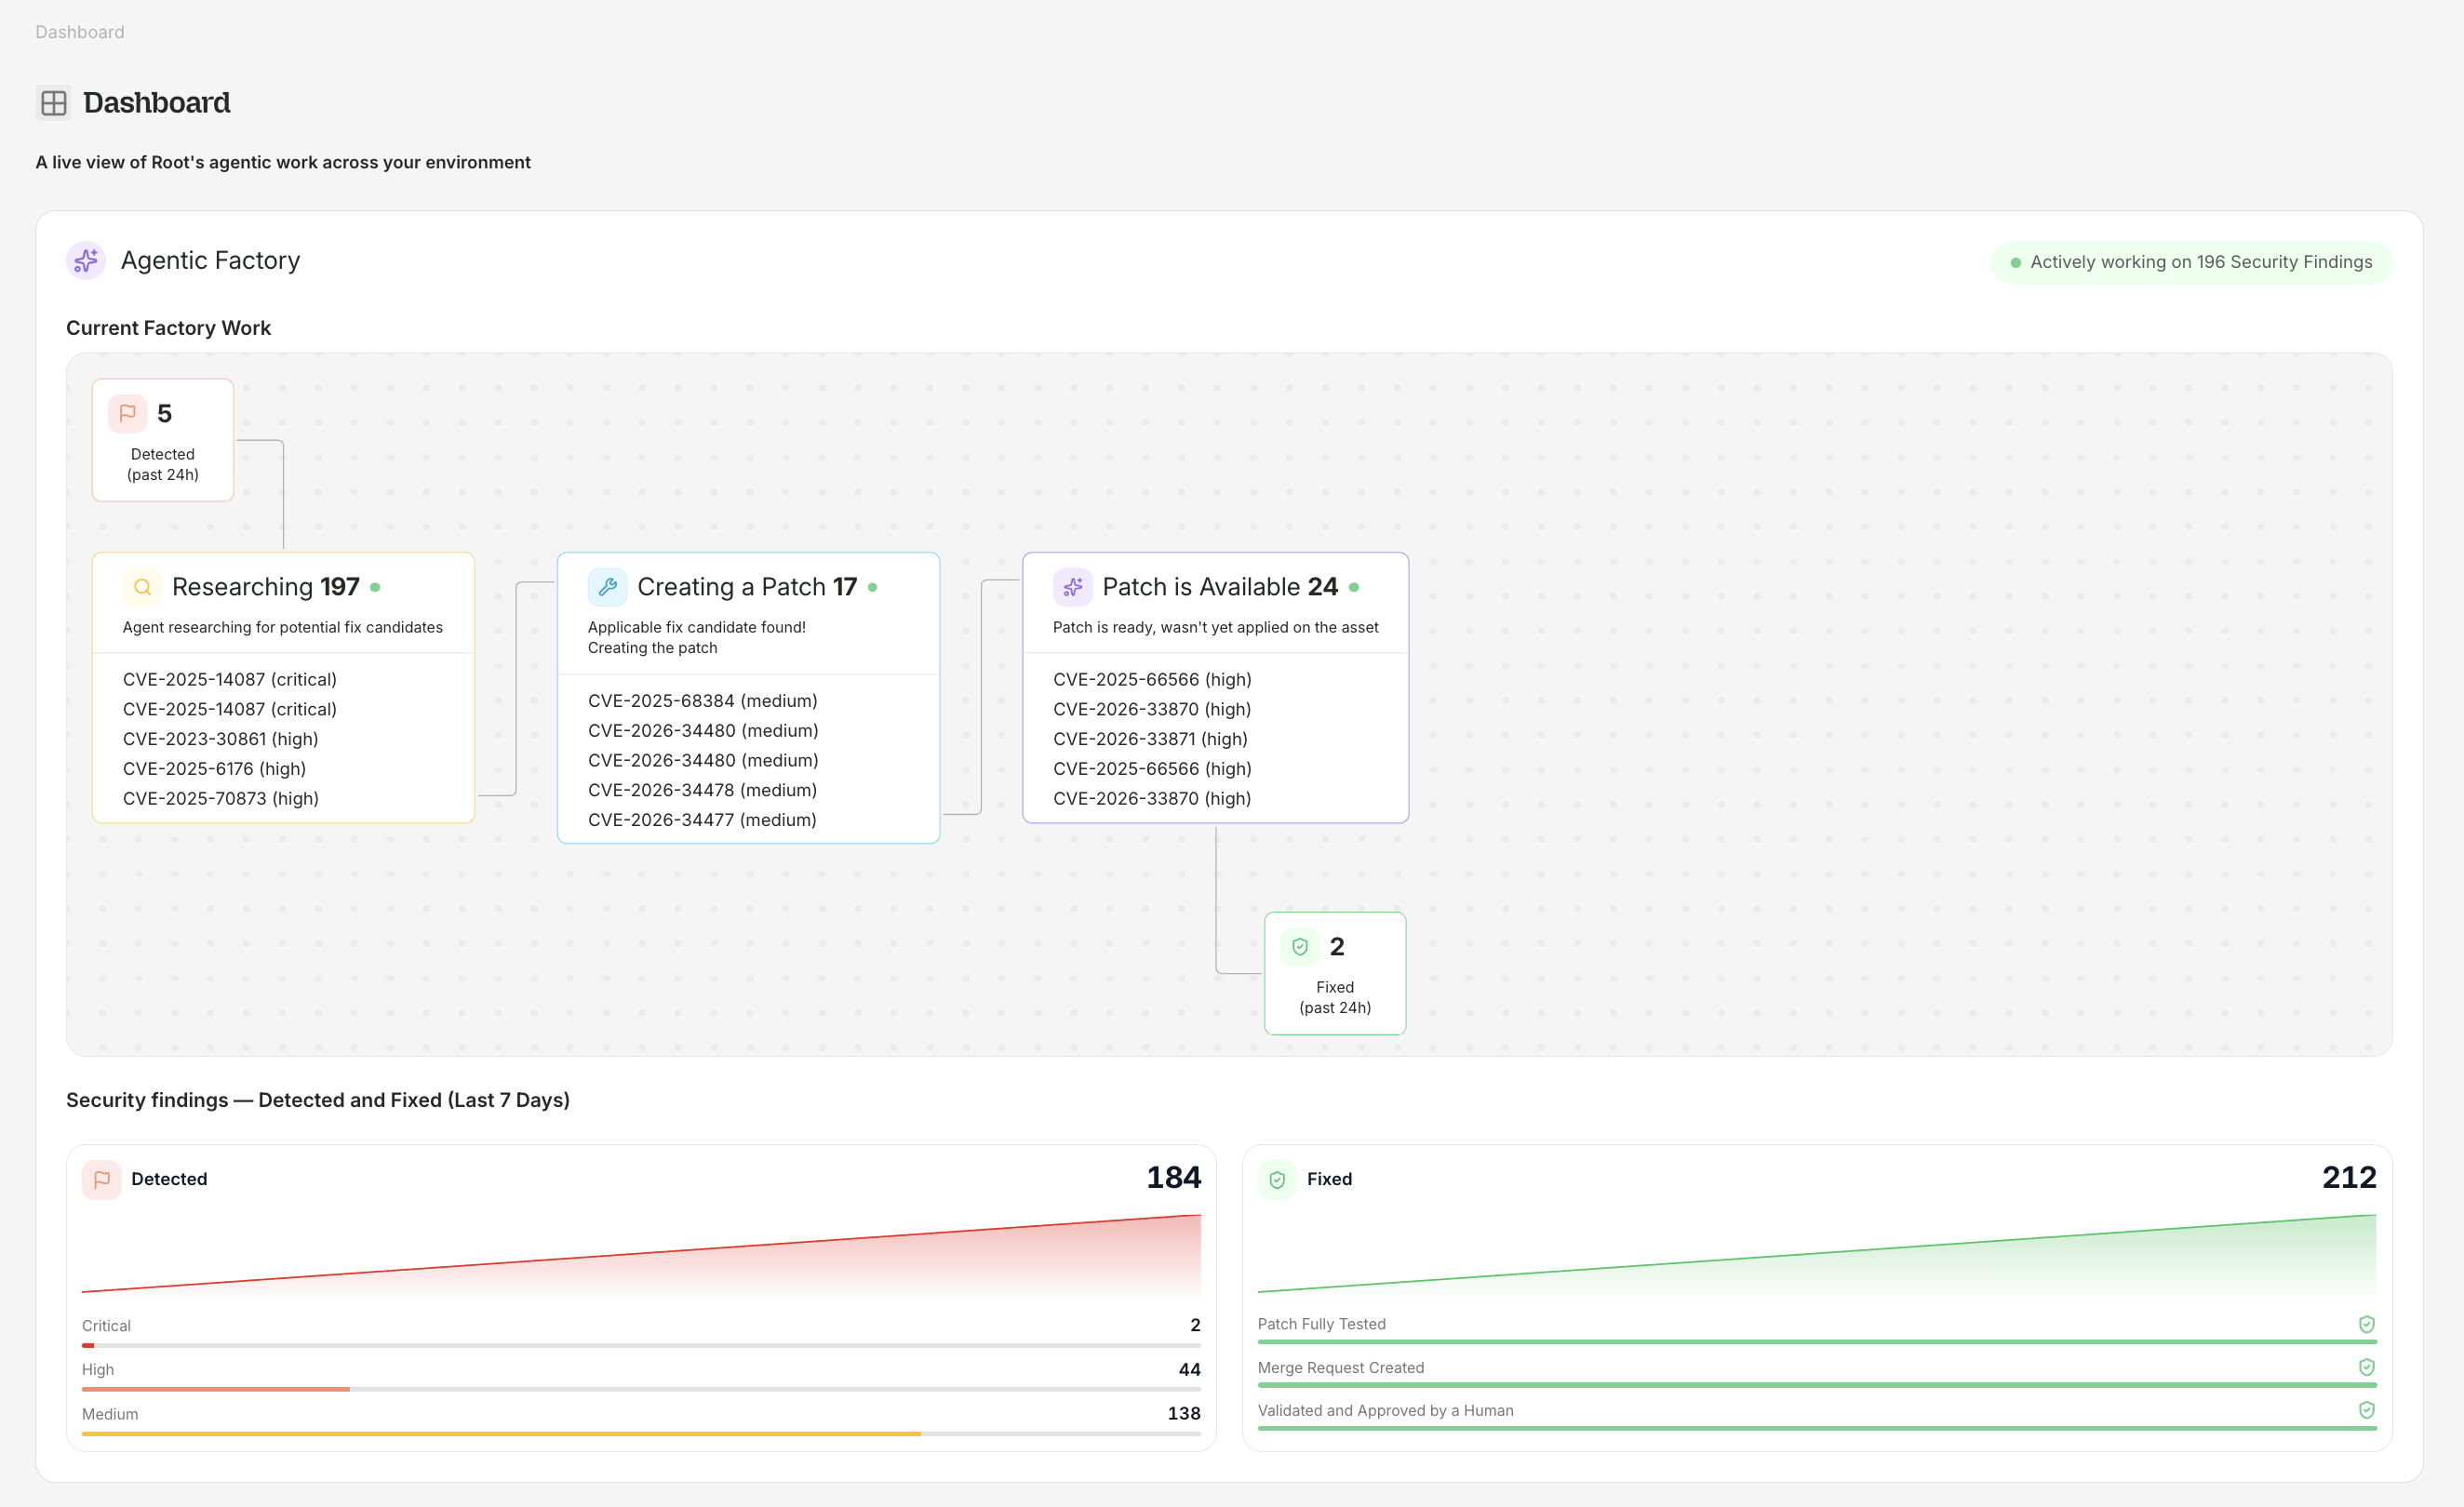Click the Critical count value 2
The height and width of the screenshot is (1507, 2464).
point(1195,1325)
